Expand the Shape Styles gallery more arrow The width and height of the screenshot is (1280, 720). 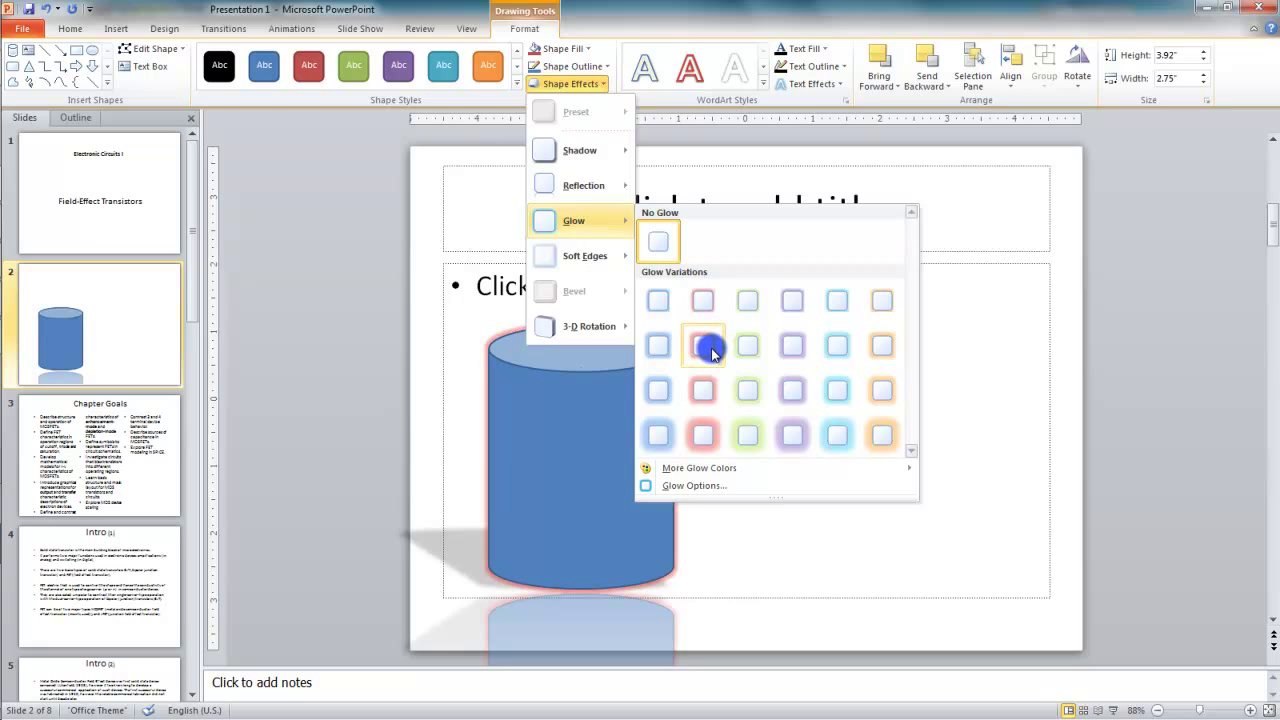516,82
